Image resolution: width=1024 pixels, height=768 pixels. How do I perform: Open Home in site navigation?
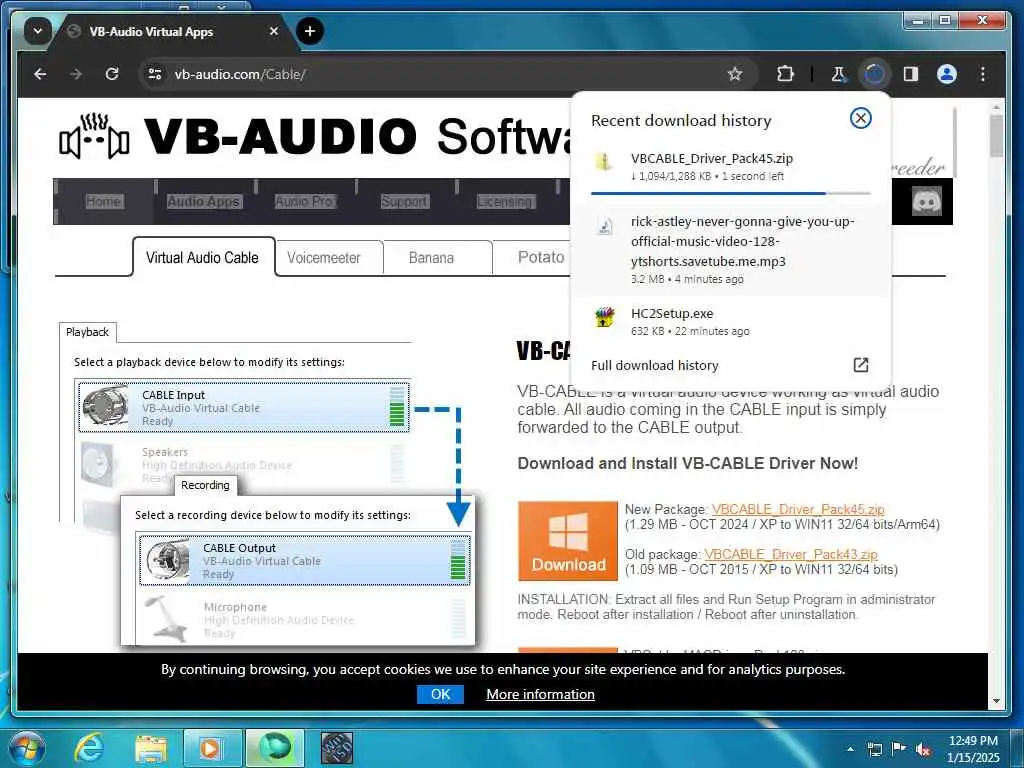click(x=103, y=201)
